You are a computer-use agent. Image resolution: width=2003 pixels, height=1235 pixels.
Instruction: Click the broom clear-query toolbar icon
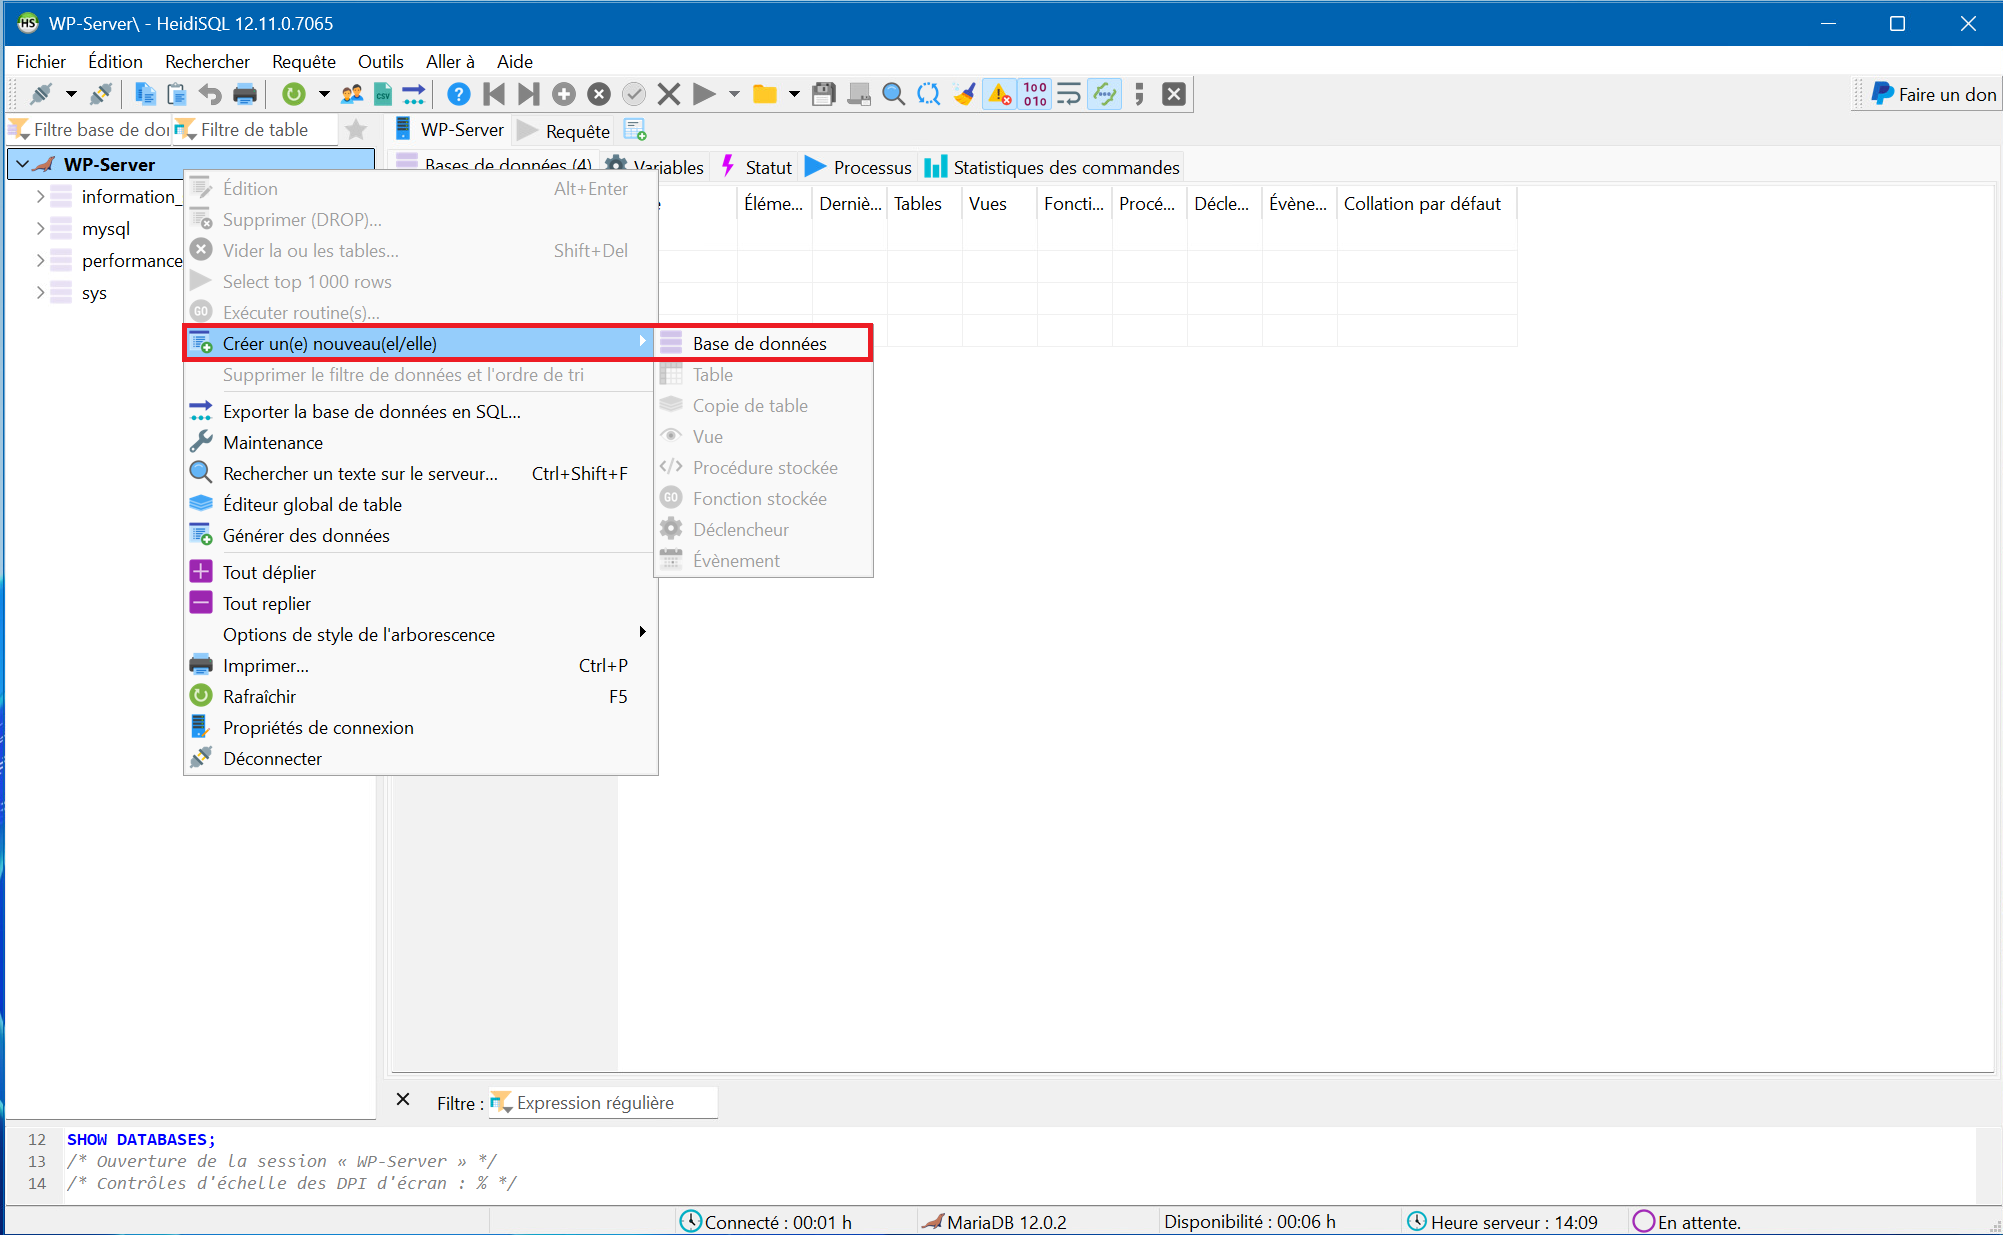click(964, 94)
